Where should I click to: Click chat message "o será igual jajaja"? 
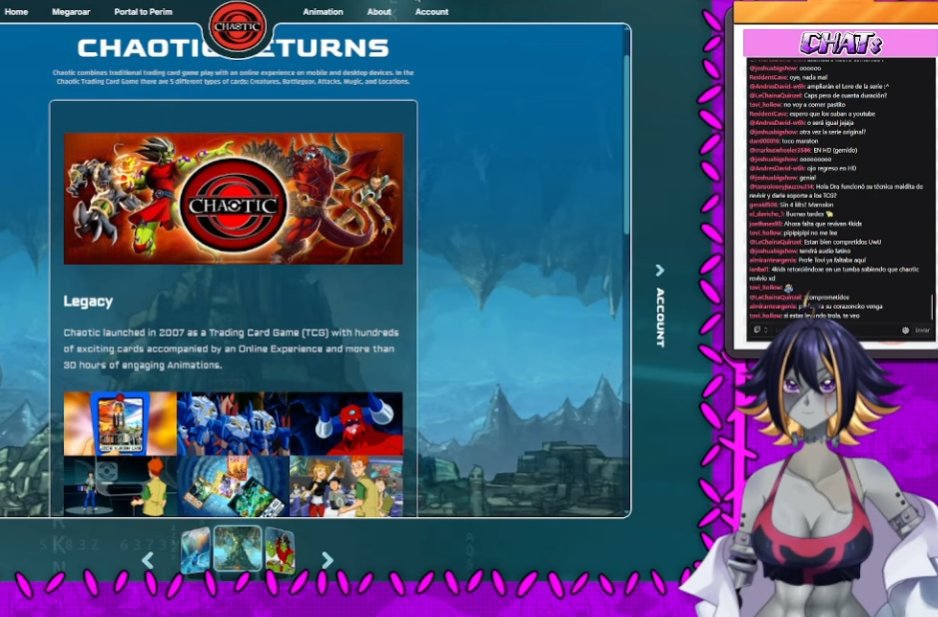point(830,123)
